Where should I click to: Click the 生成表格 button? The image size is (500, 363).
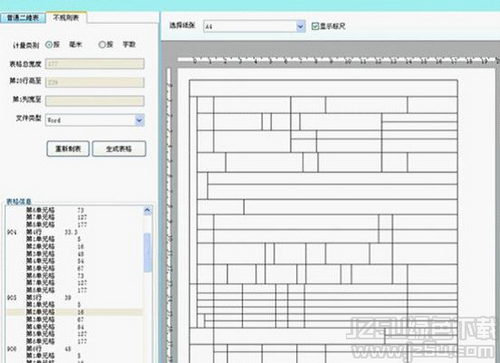tap(119, 149)
